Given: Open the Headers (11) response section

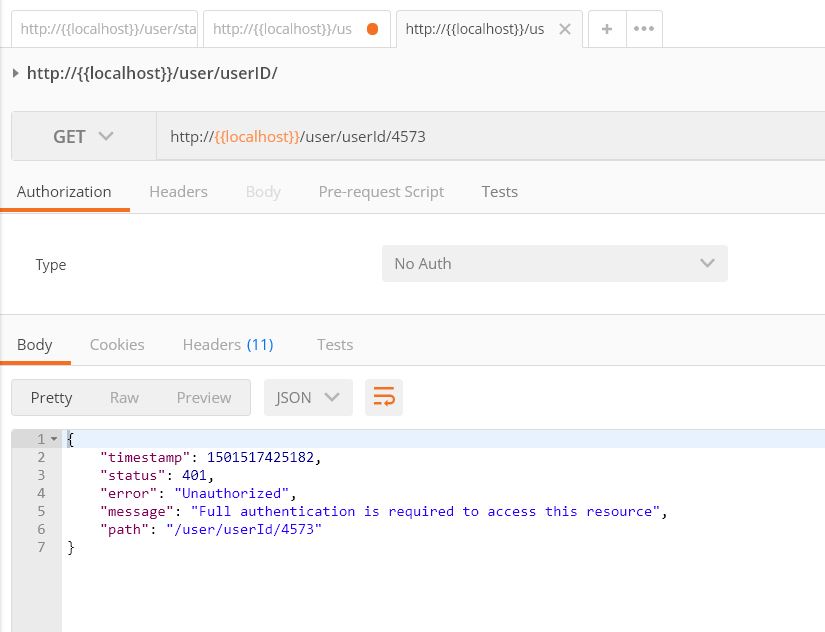Looking at the screenshot, I should tap(227, 344).
